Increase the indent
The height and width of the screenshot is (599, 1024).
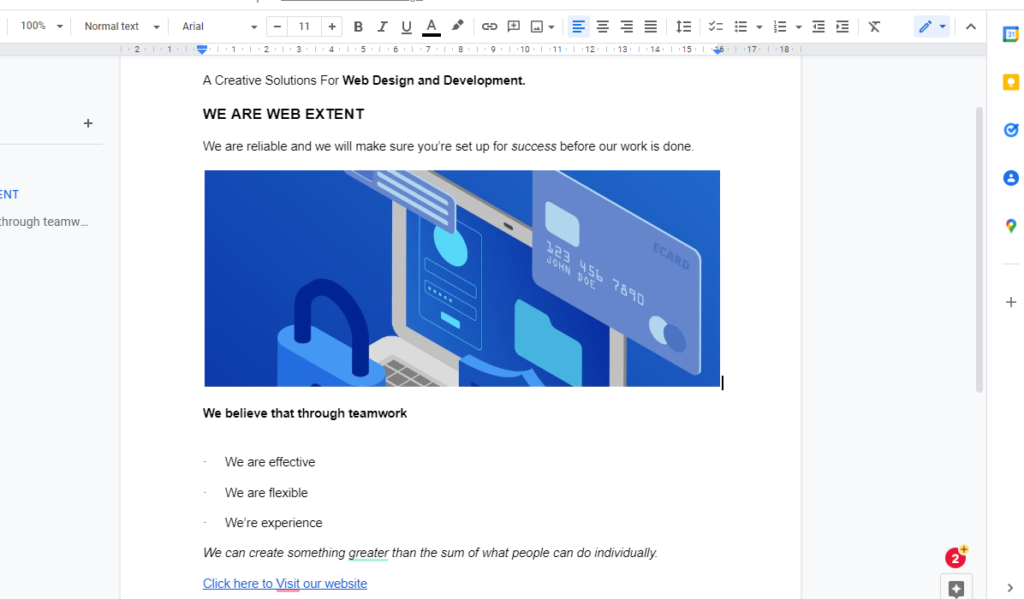pyautogui.click(x=842, y=27)
